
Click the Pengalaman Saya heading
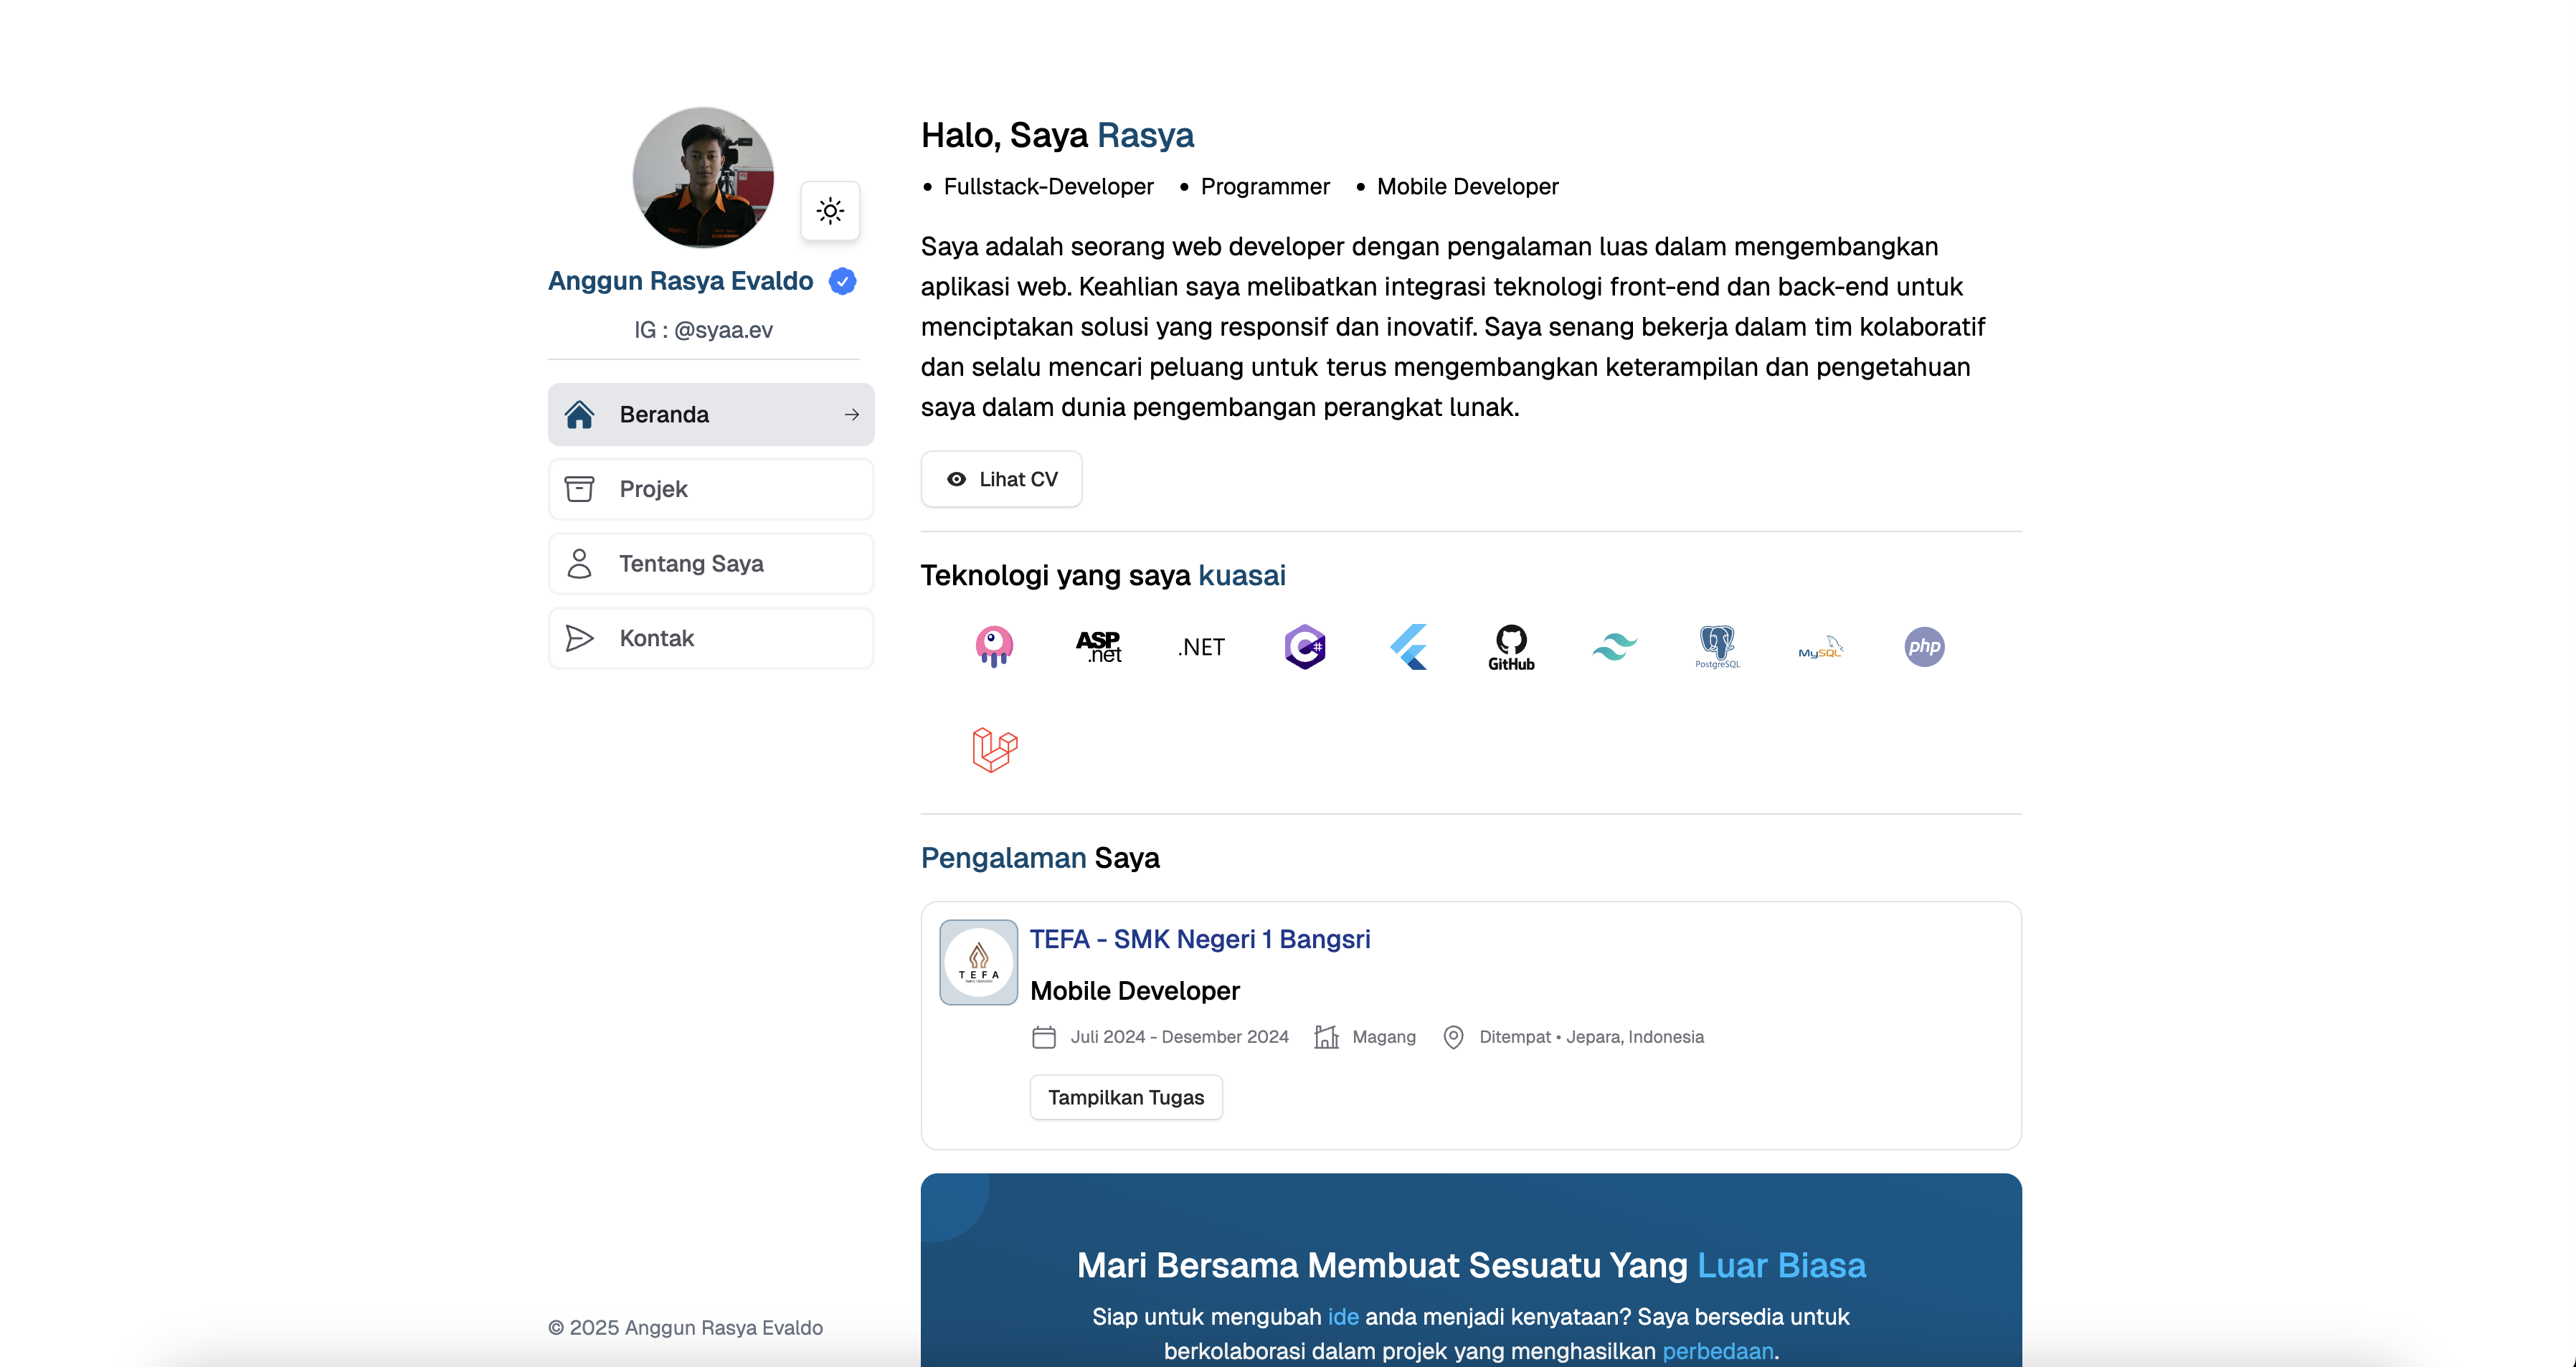pos(1040,858)
